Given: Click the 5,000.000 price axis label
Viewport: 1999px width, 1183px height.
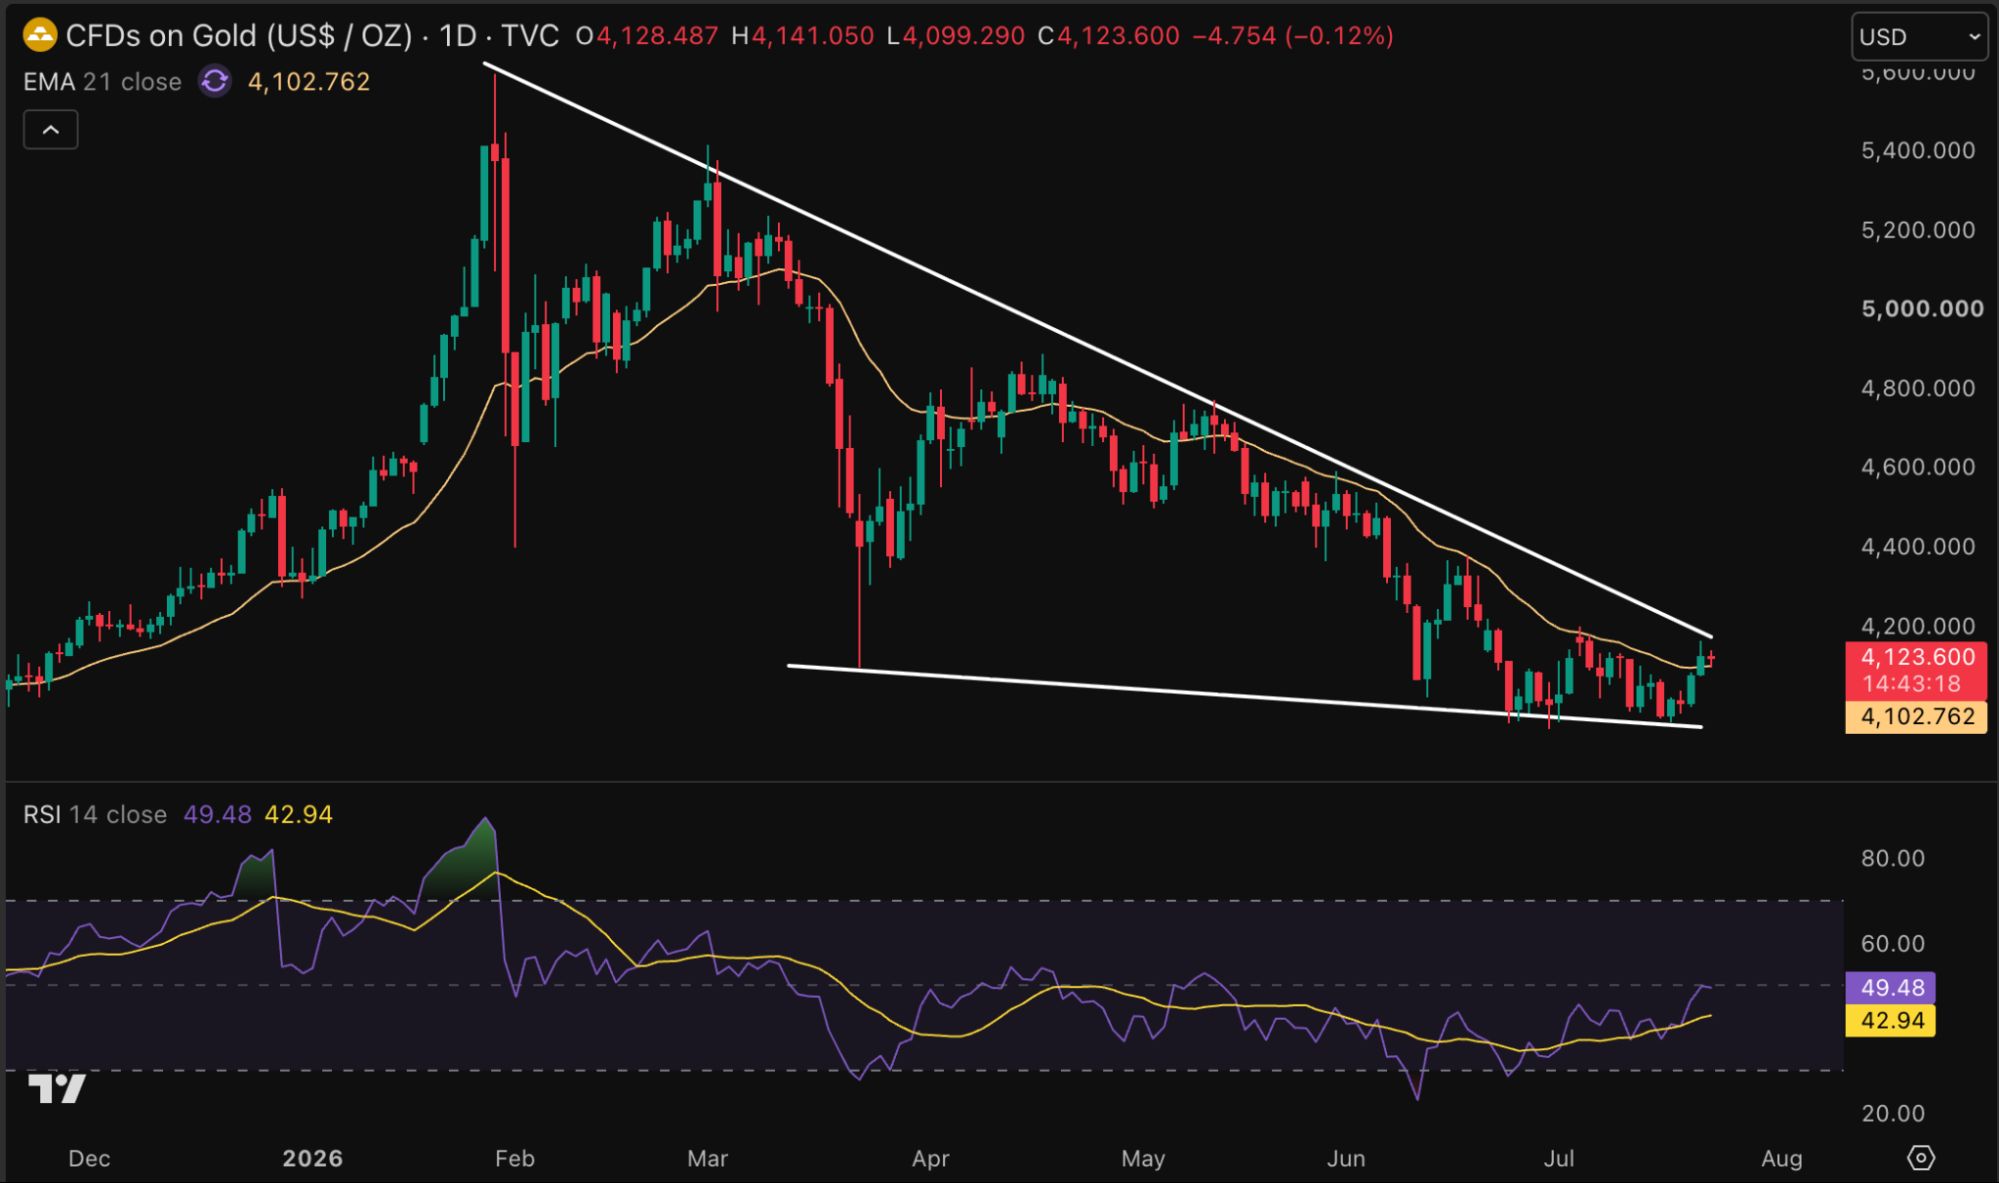Looking at the screenshot, I should point(1922,309).
